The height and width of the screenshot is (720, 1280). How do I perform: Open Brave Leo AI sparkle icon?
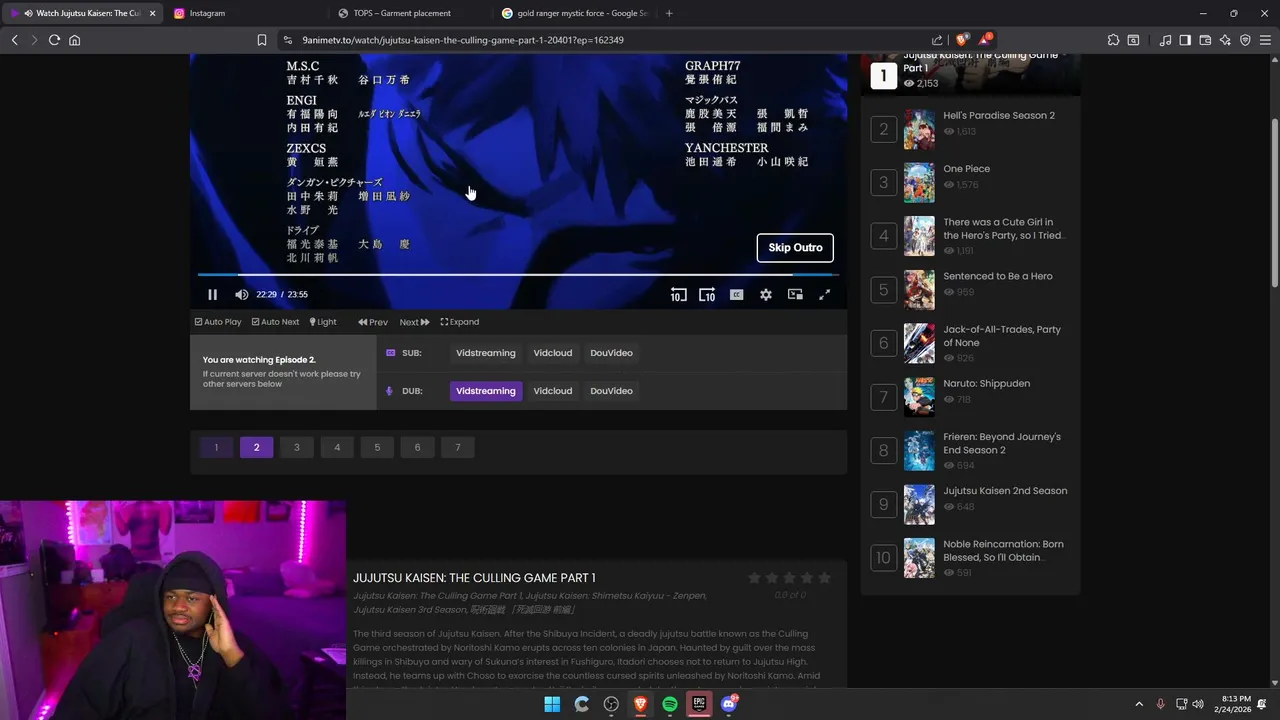pyautogui.click(x=1225, y=40)
